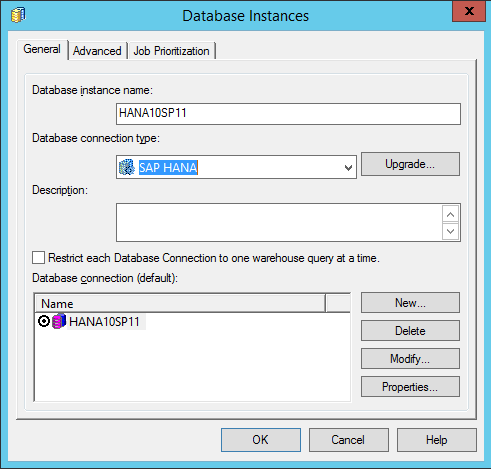Click the highlighted SAP HANA text
This screenshot has height=470, width=491.
168,167
